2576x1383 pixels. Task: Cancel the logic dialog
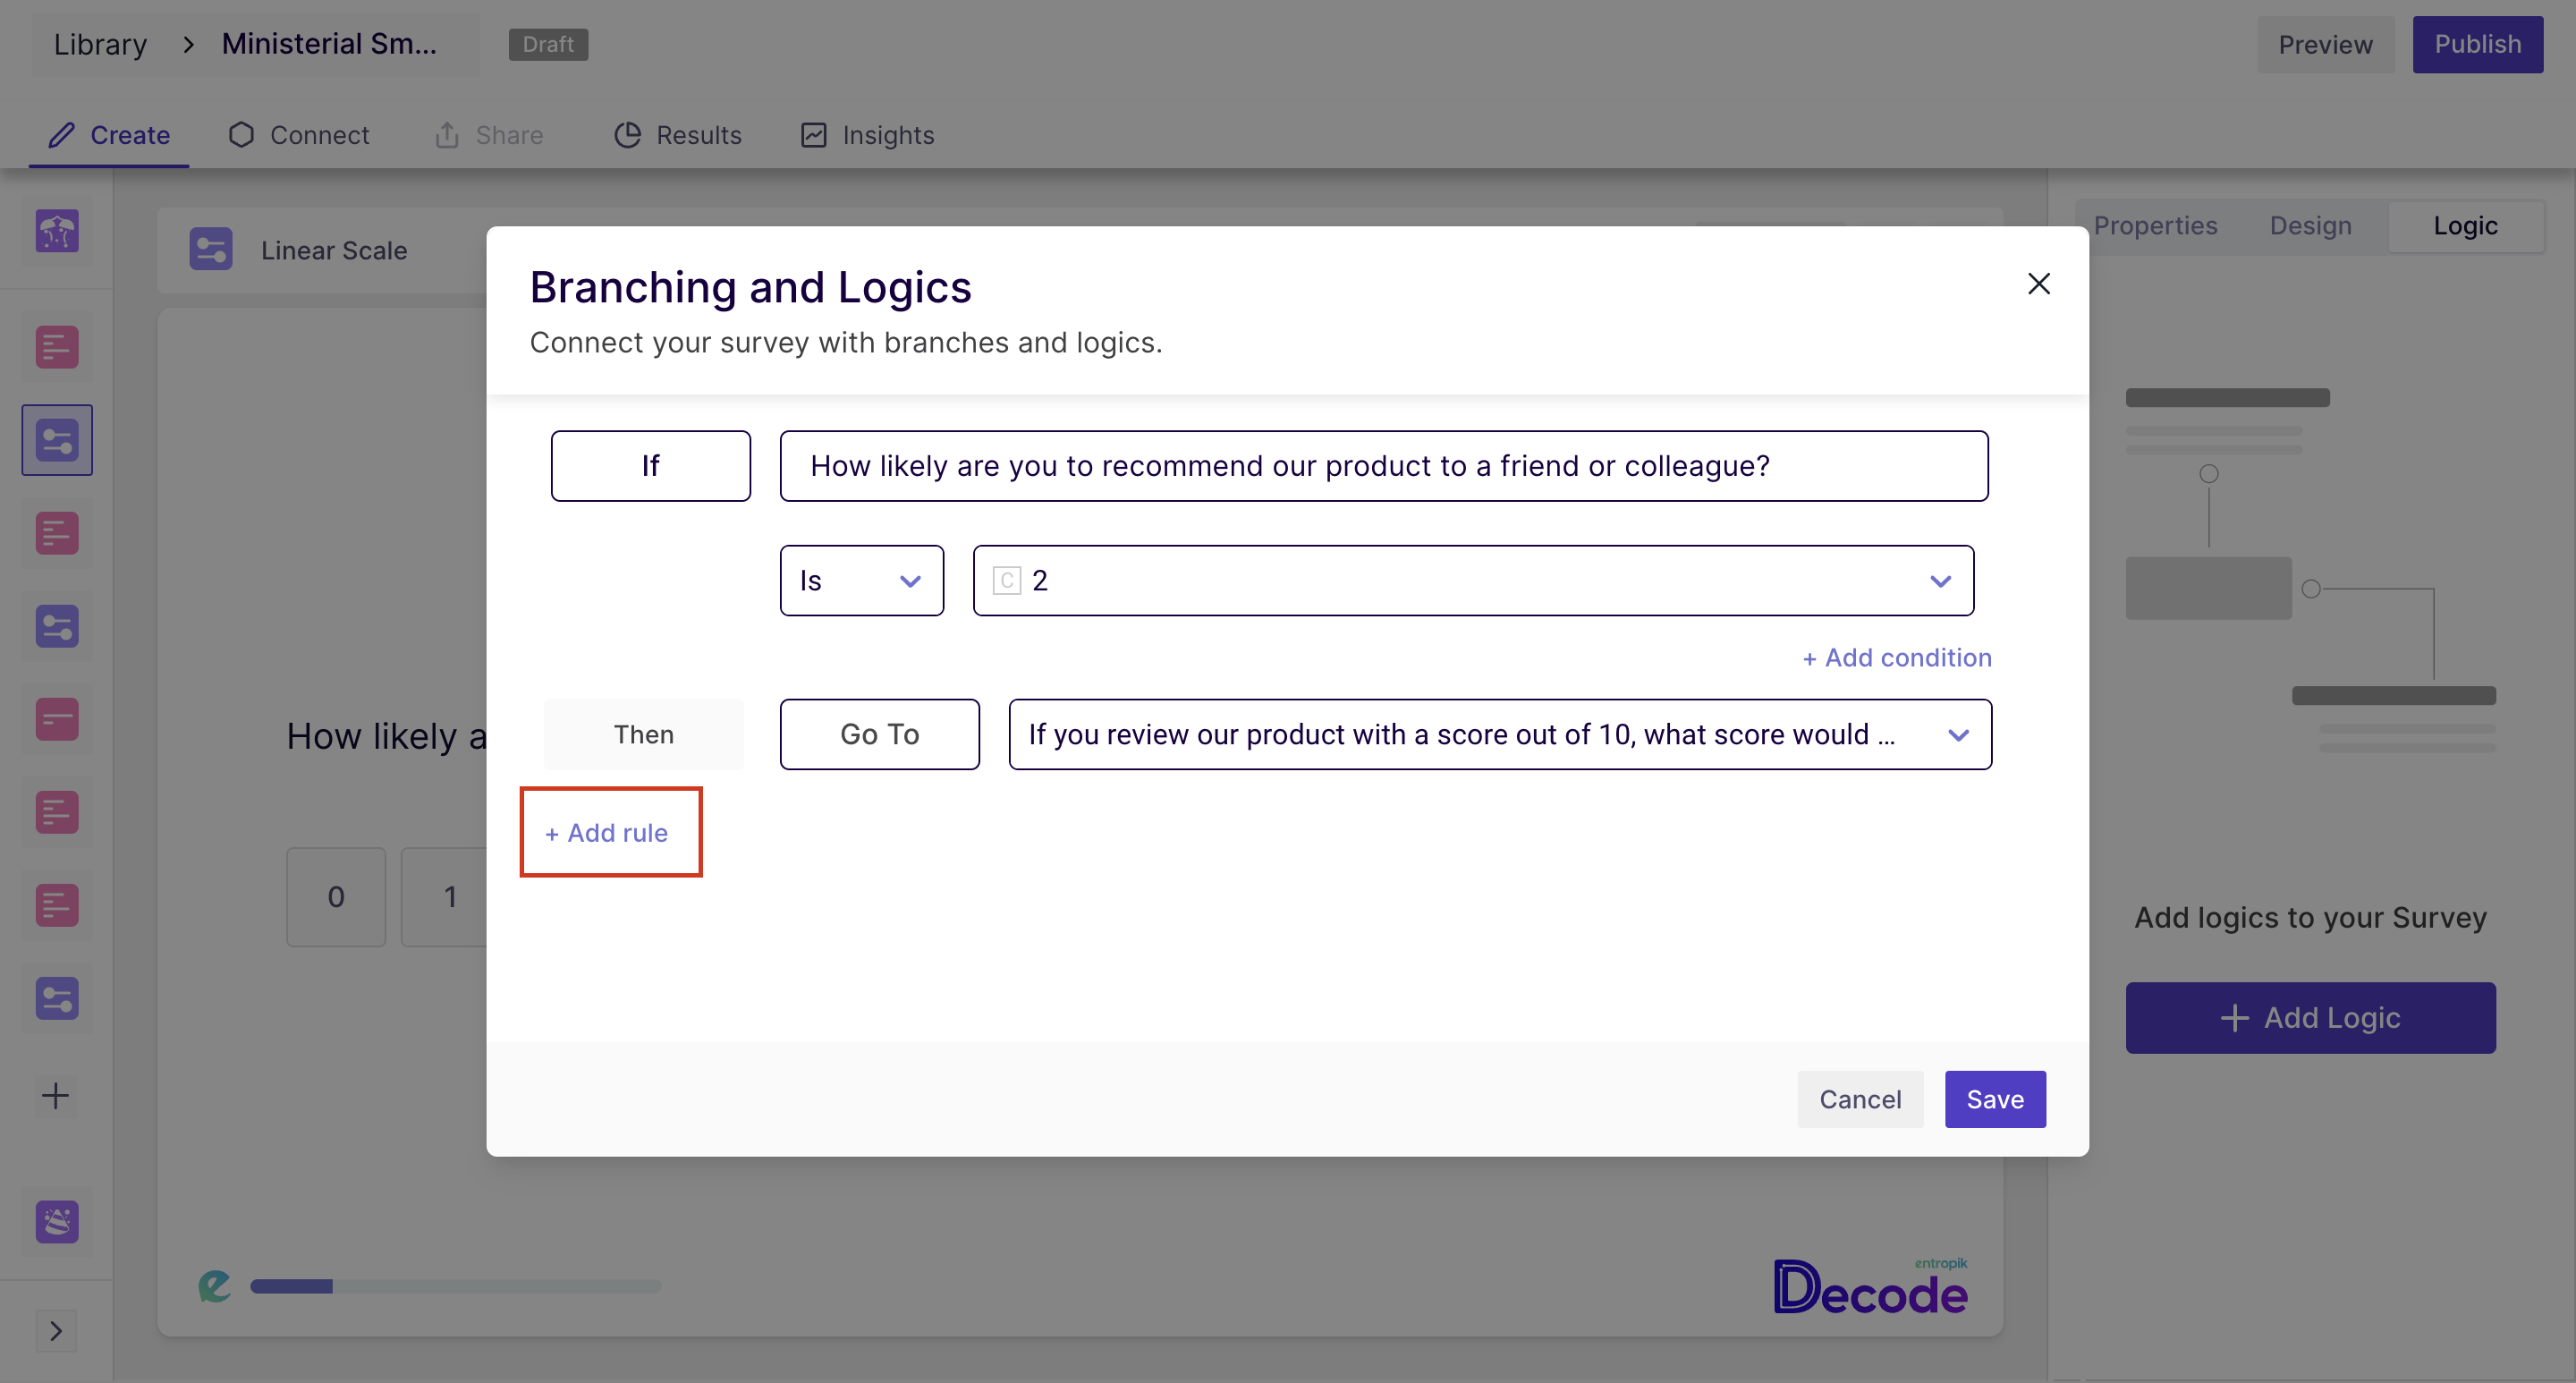click(1859, 1099)
